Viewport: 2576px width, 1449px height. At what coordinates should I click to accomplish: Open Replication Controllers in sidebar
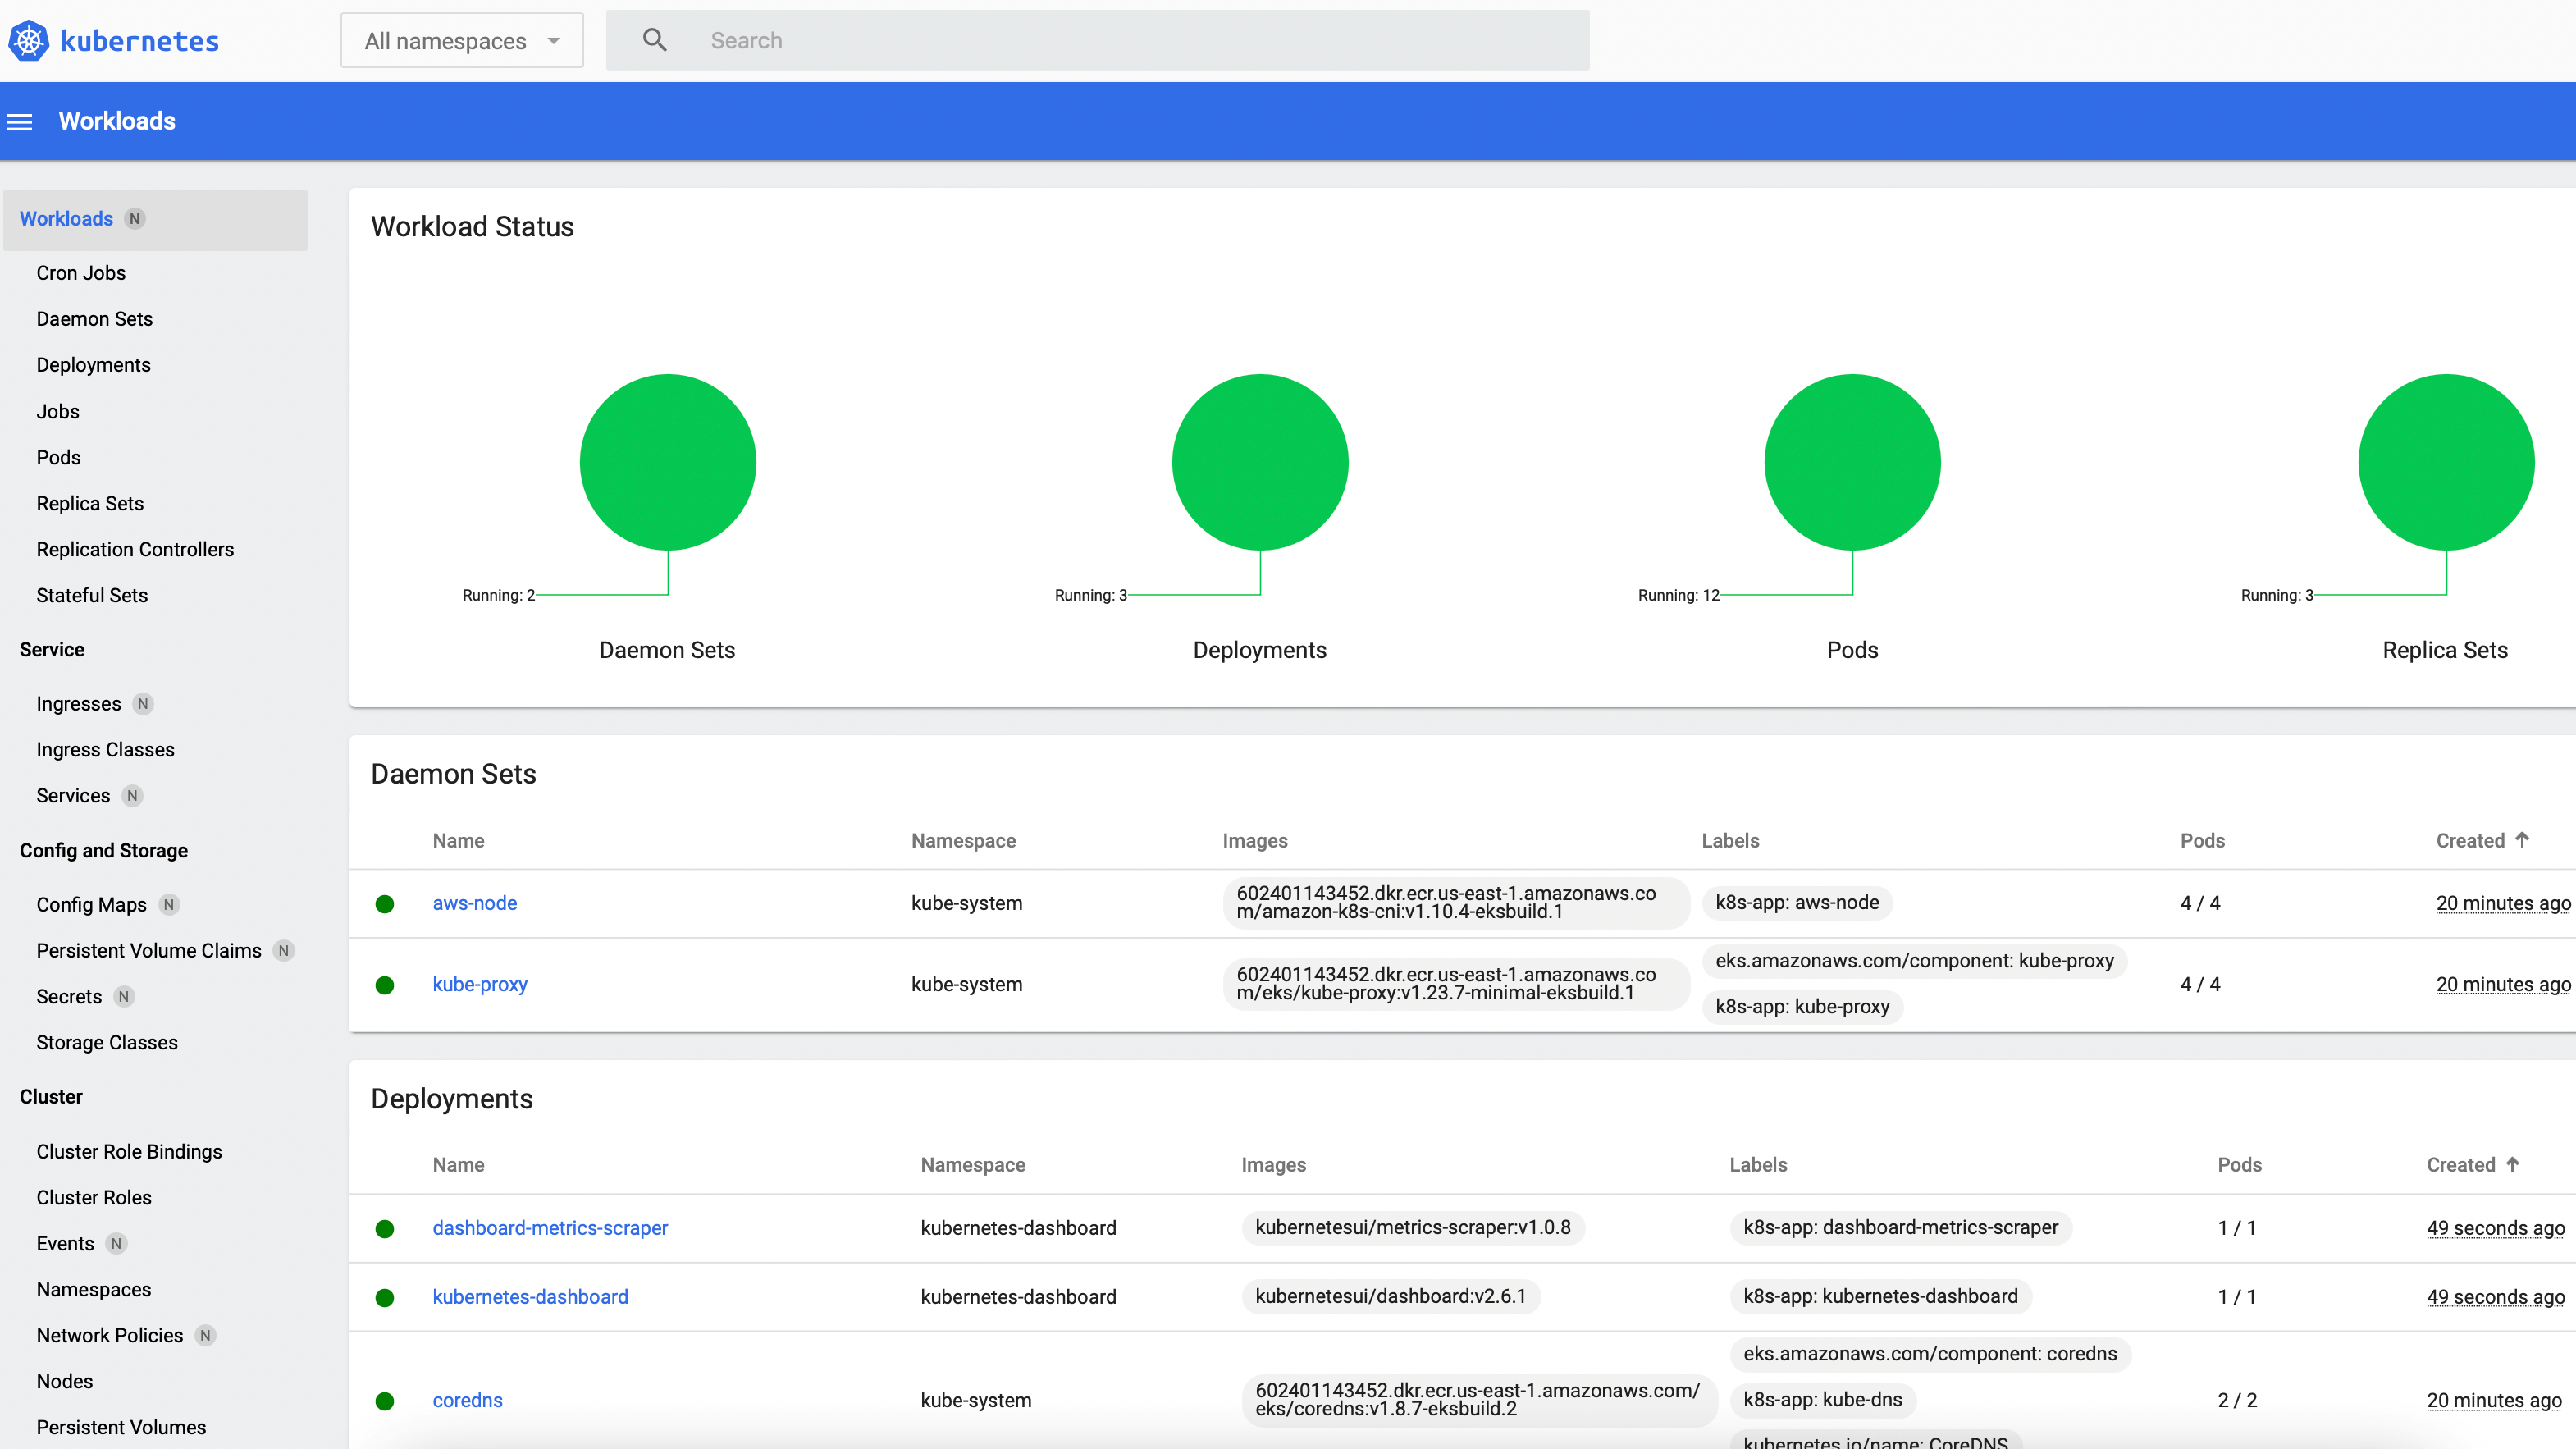coord(135,550)
